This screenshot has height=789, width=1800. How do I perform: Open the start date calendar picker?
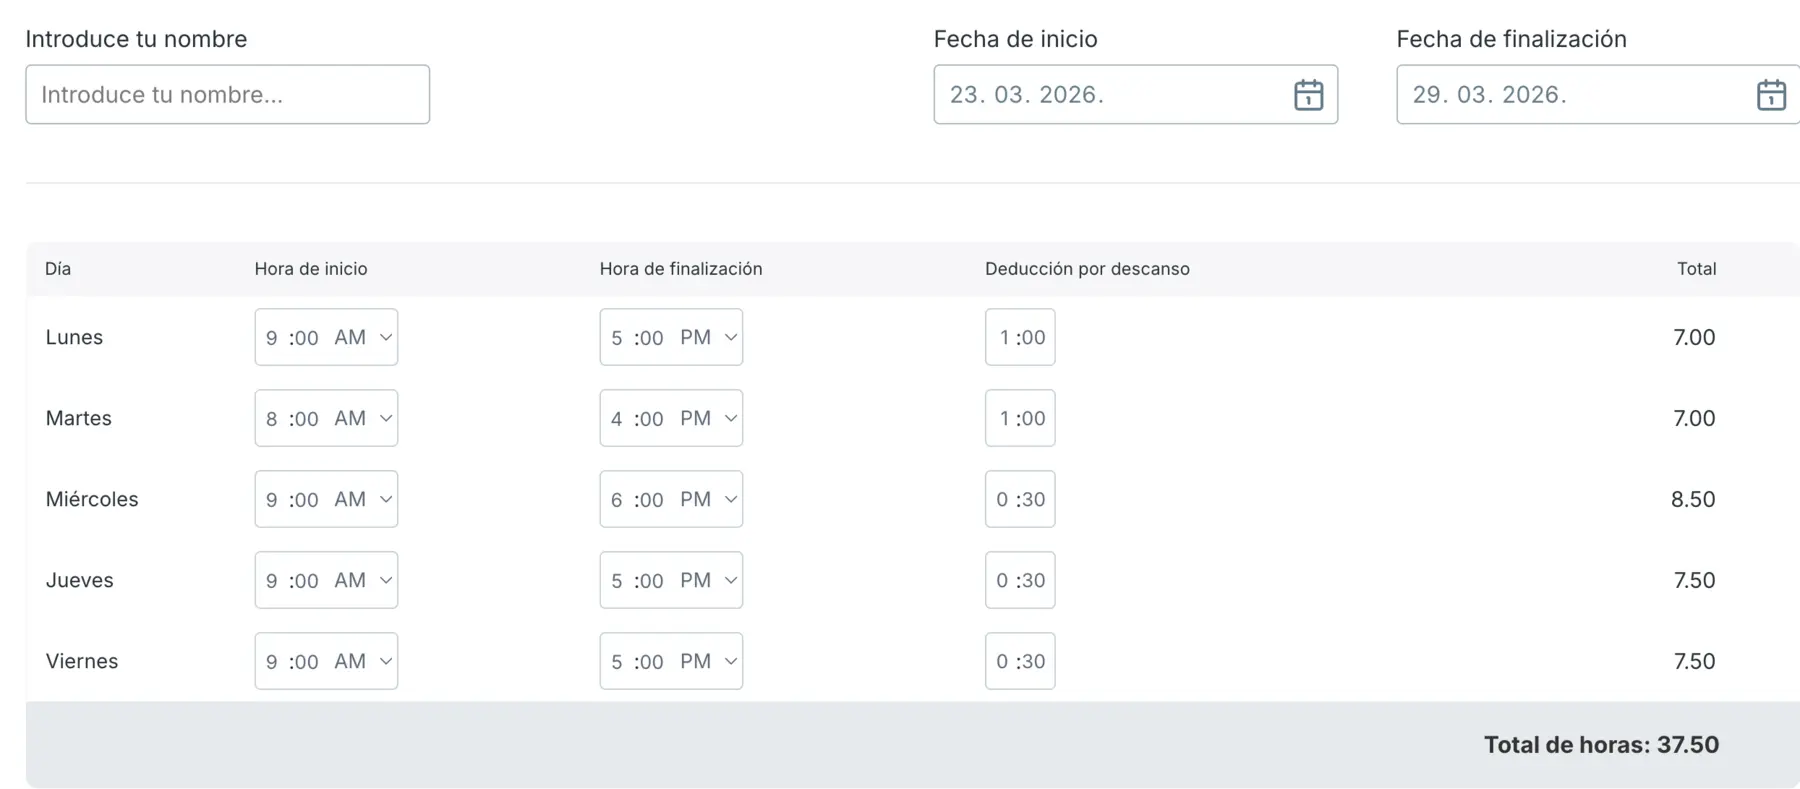click(x=1310, y=94)
